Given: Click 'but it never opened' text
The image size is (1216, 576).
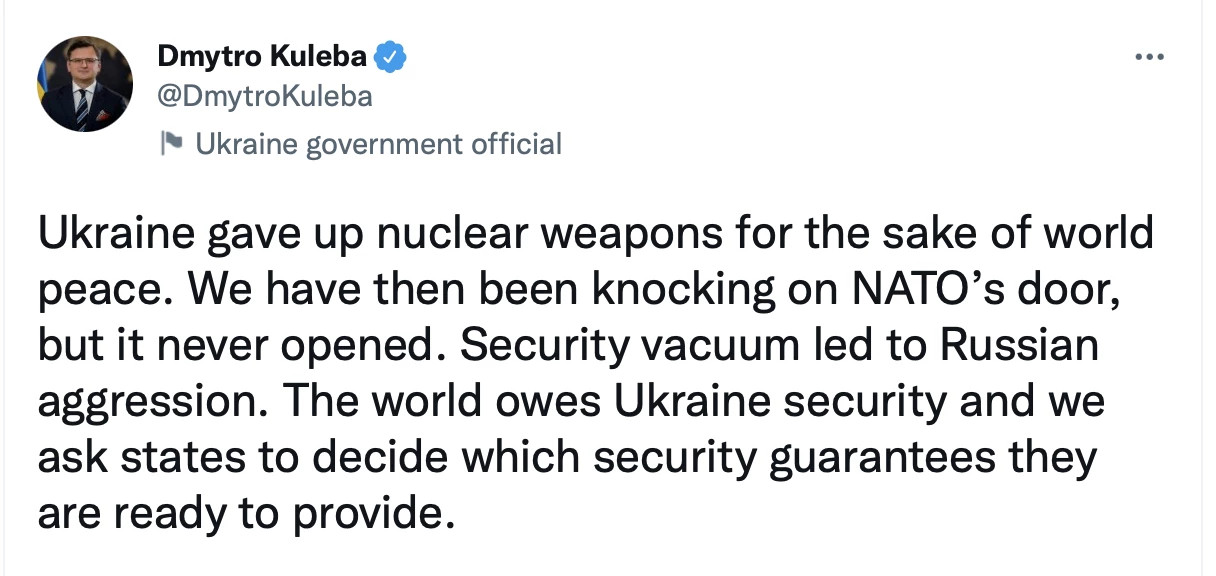Looking at the screenshot, I should click(x=245, y=347).
